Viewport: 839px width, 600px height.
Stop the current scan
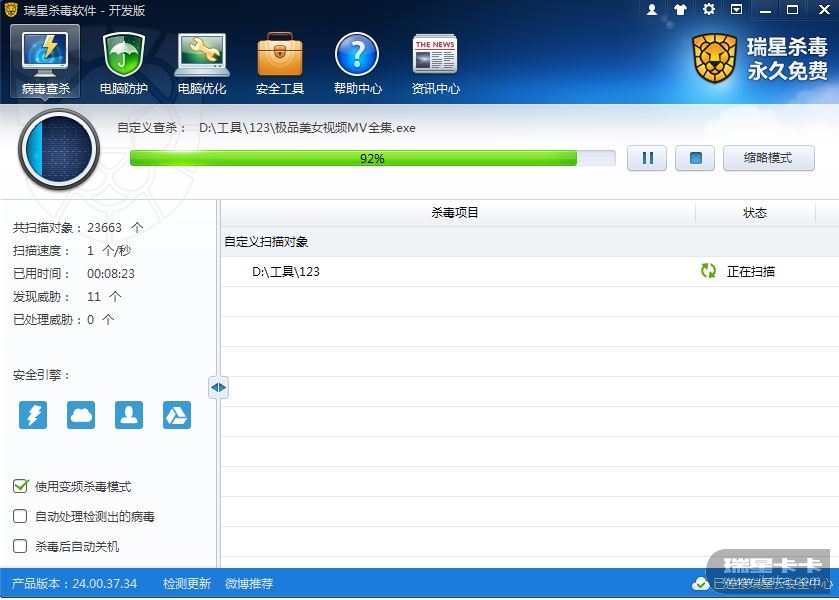pyautogui.click(x=695, y=158)
